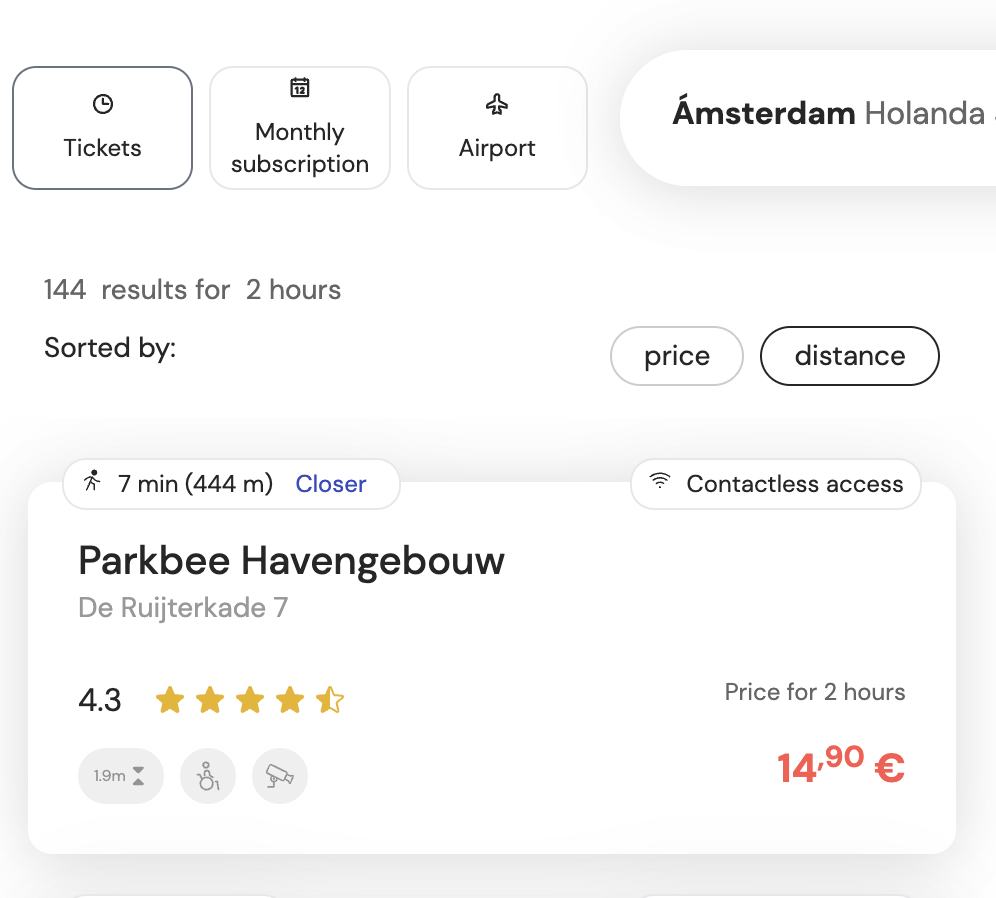Expand the height clearance arrows badge
The image size is (996, 898).
pyautogui.click(x=140, y=776)
